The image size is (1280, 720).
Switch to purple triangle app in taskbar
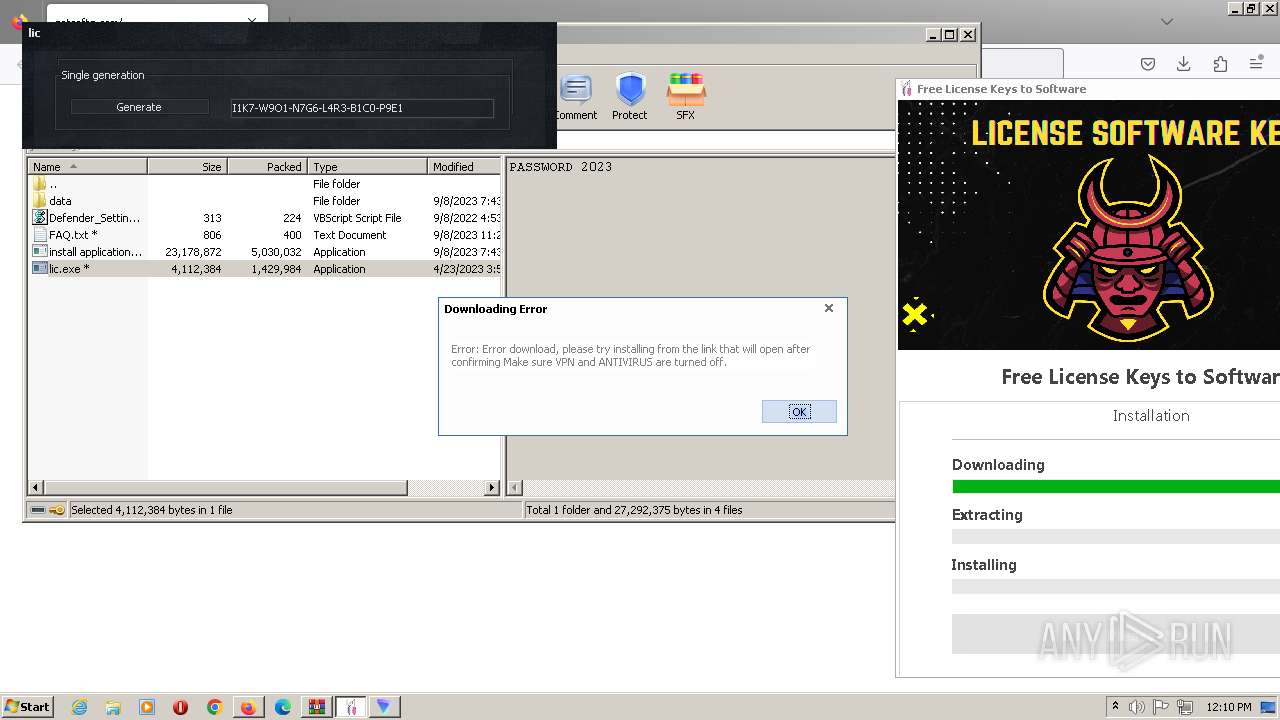[x=384, y=707]
